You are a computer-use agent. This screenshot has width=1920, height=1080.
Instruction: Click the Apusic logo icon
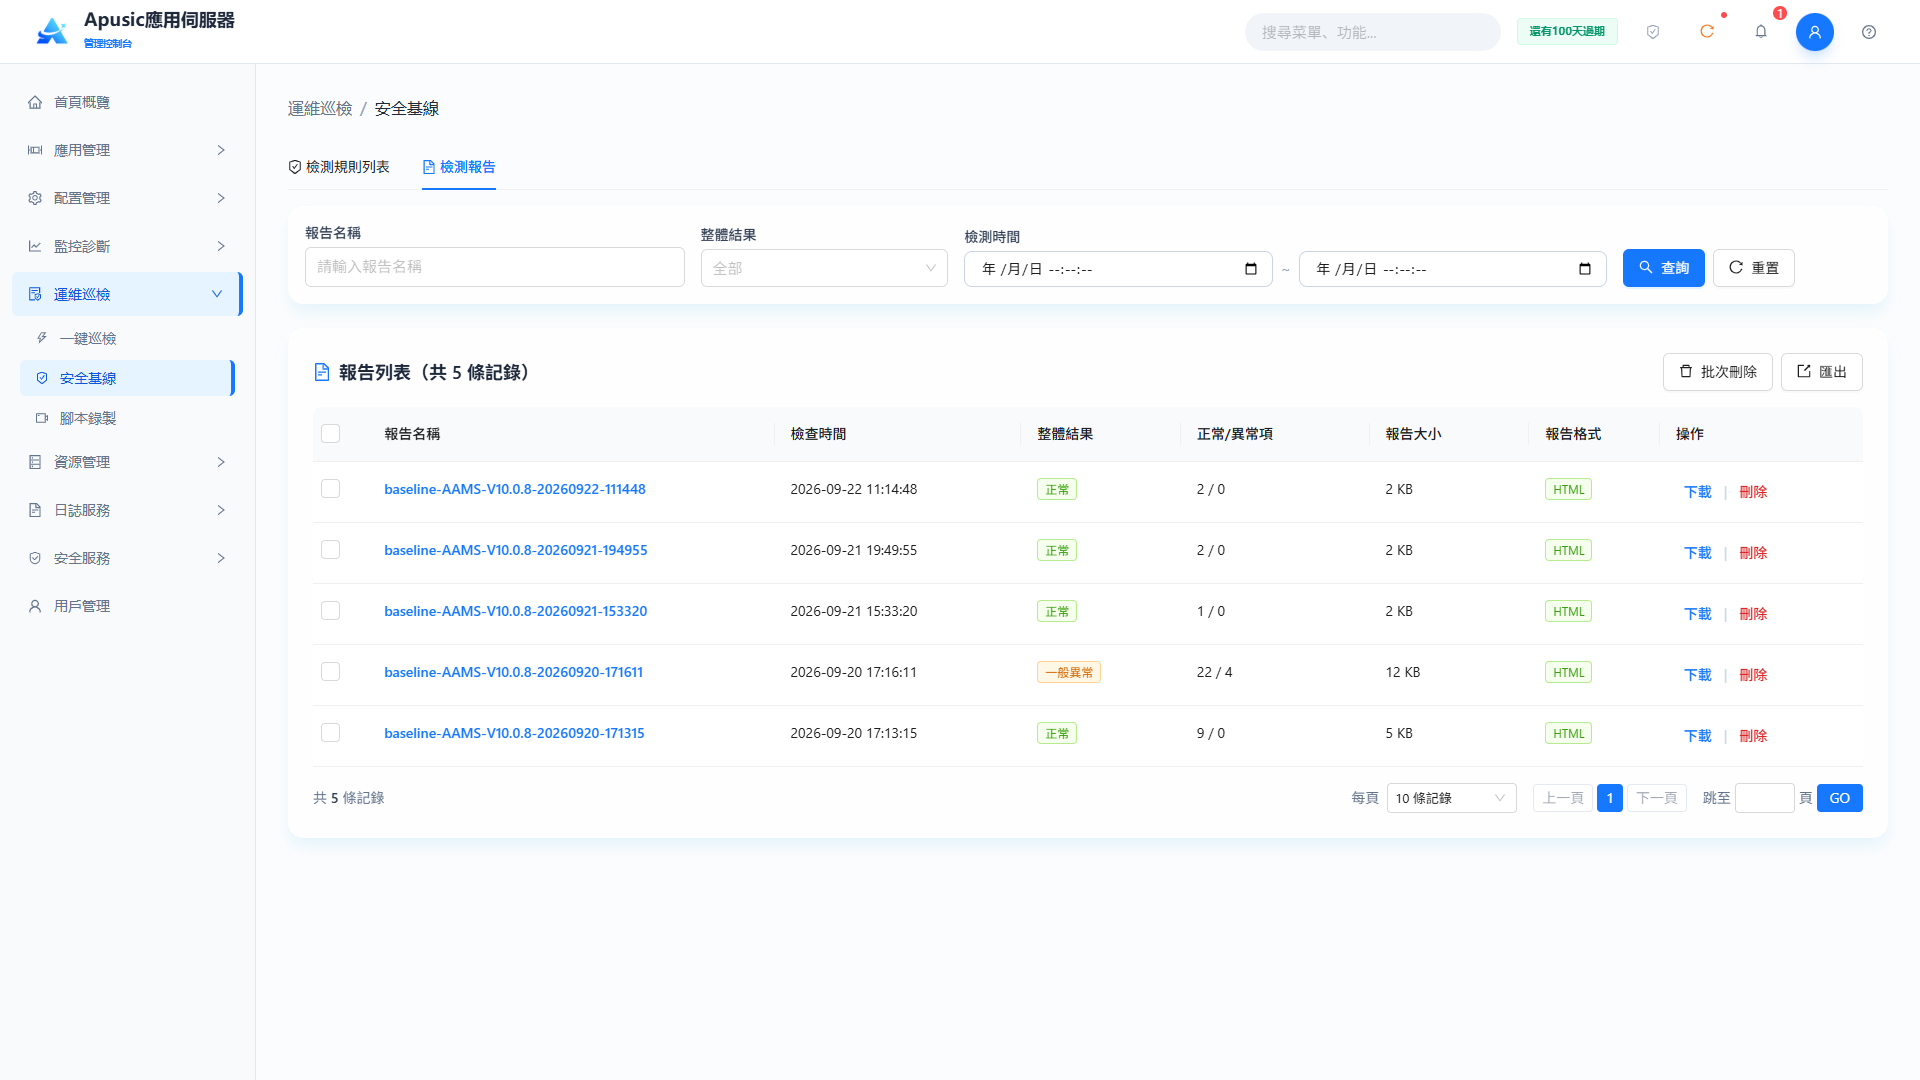click(x=52, y=31)
